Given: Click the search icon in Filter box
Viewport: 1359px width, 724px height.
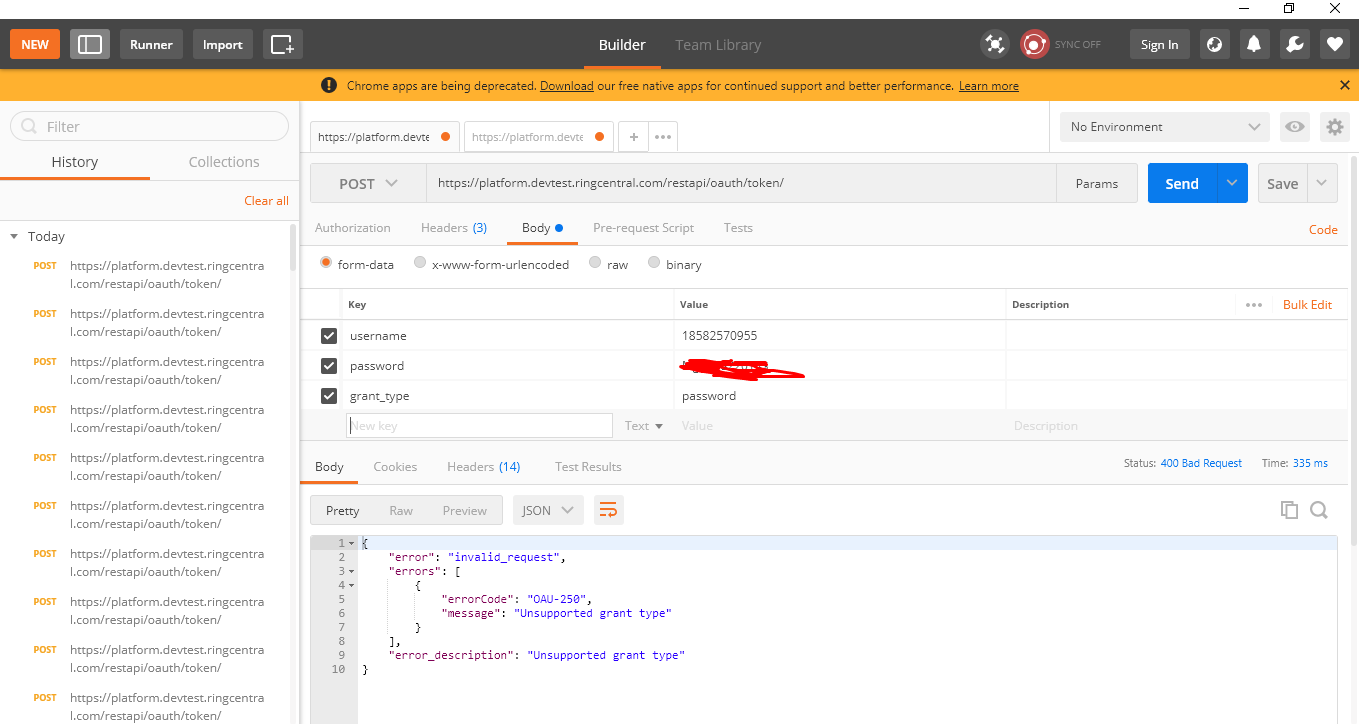Looking at the screenshot, I should click(x=30, y=127).
